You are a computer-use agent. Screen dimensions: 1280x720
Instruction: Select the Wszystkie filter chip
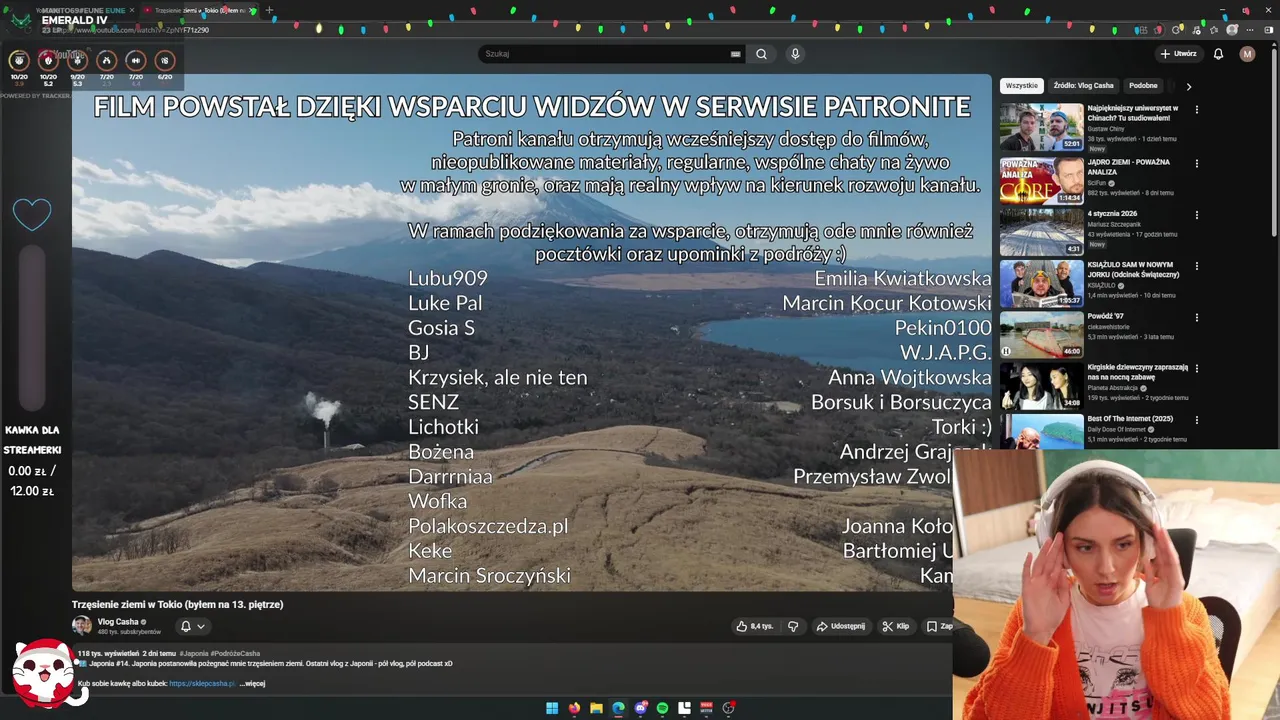pyautogui.click(x=1022, y=86)
